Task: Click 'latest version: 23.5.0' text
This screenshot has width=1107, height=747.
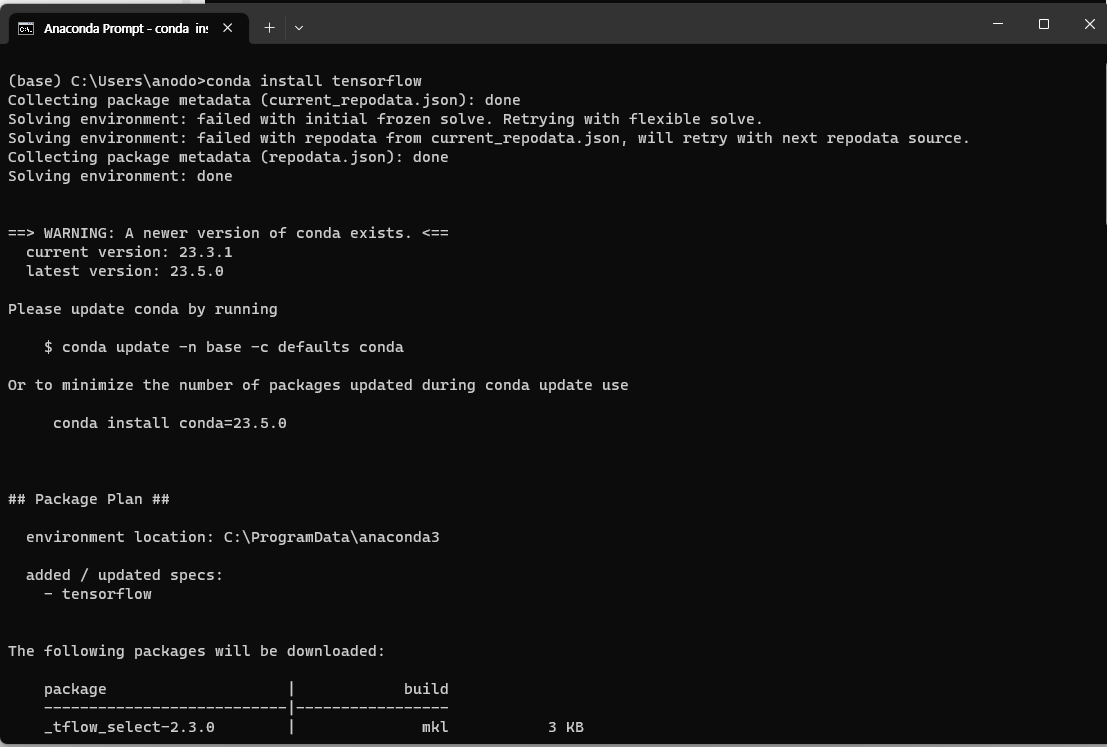Action: click(125, 271)
